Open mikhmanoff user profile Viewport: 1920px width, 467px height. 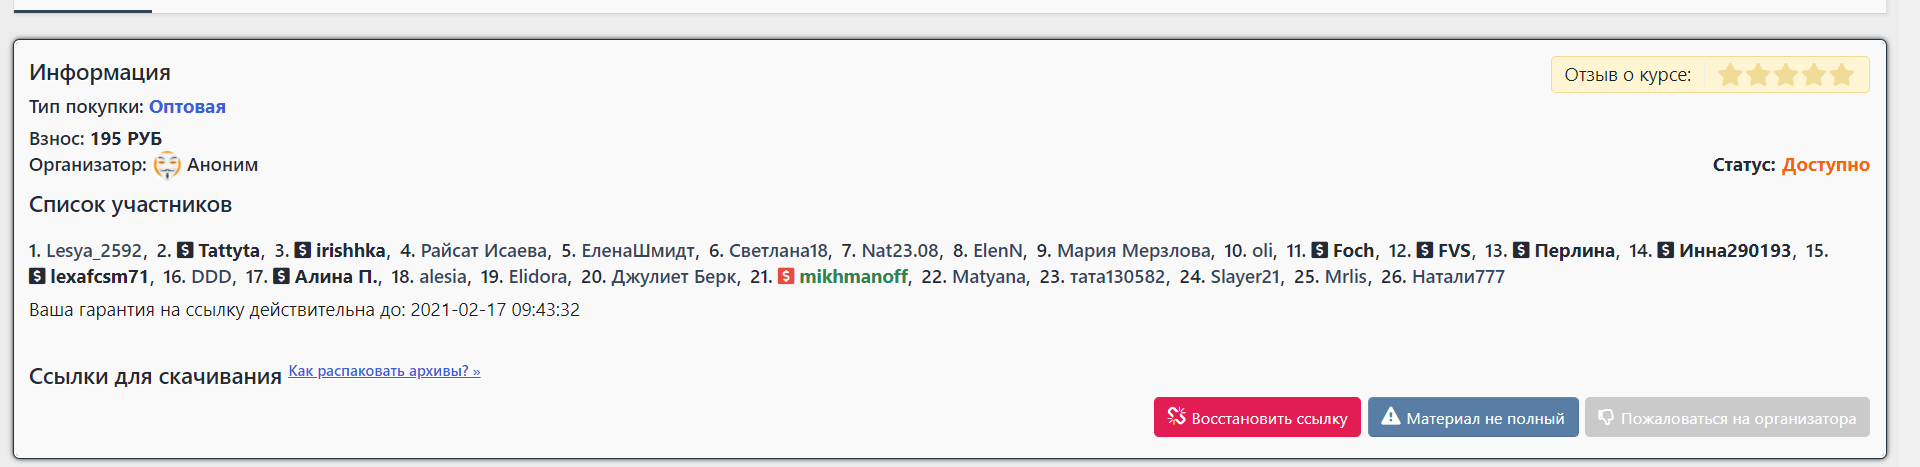pyautogui.click(x=853, y=277)
